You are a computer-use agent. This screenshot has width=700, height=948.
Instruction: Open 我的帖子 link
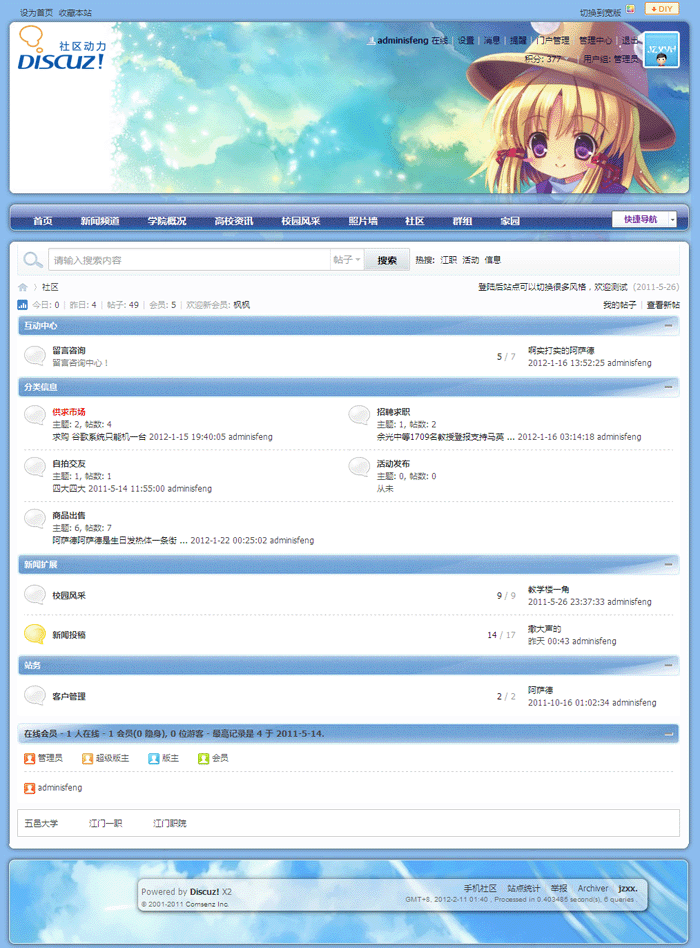pos(620,305)
